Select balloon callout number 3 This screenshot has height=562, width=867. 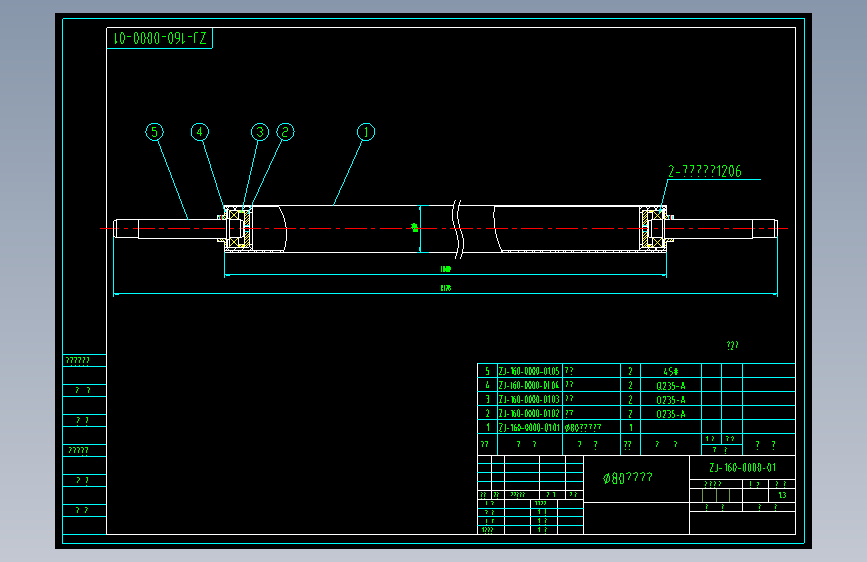pyautogui.click(x=260, y=132)
